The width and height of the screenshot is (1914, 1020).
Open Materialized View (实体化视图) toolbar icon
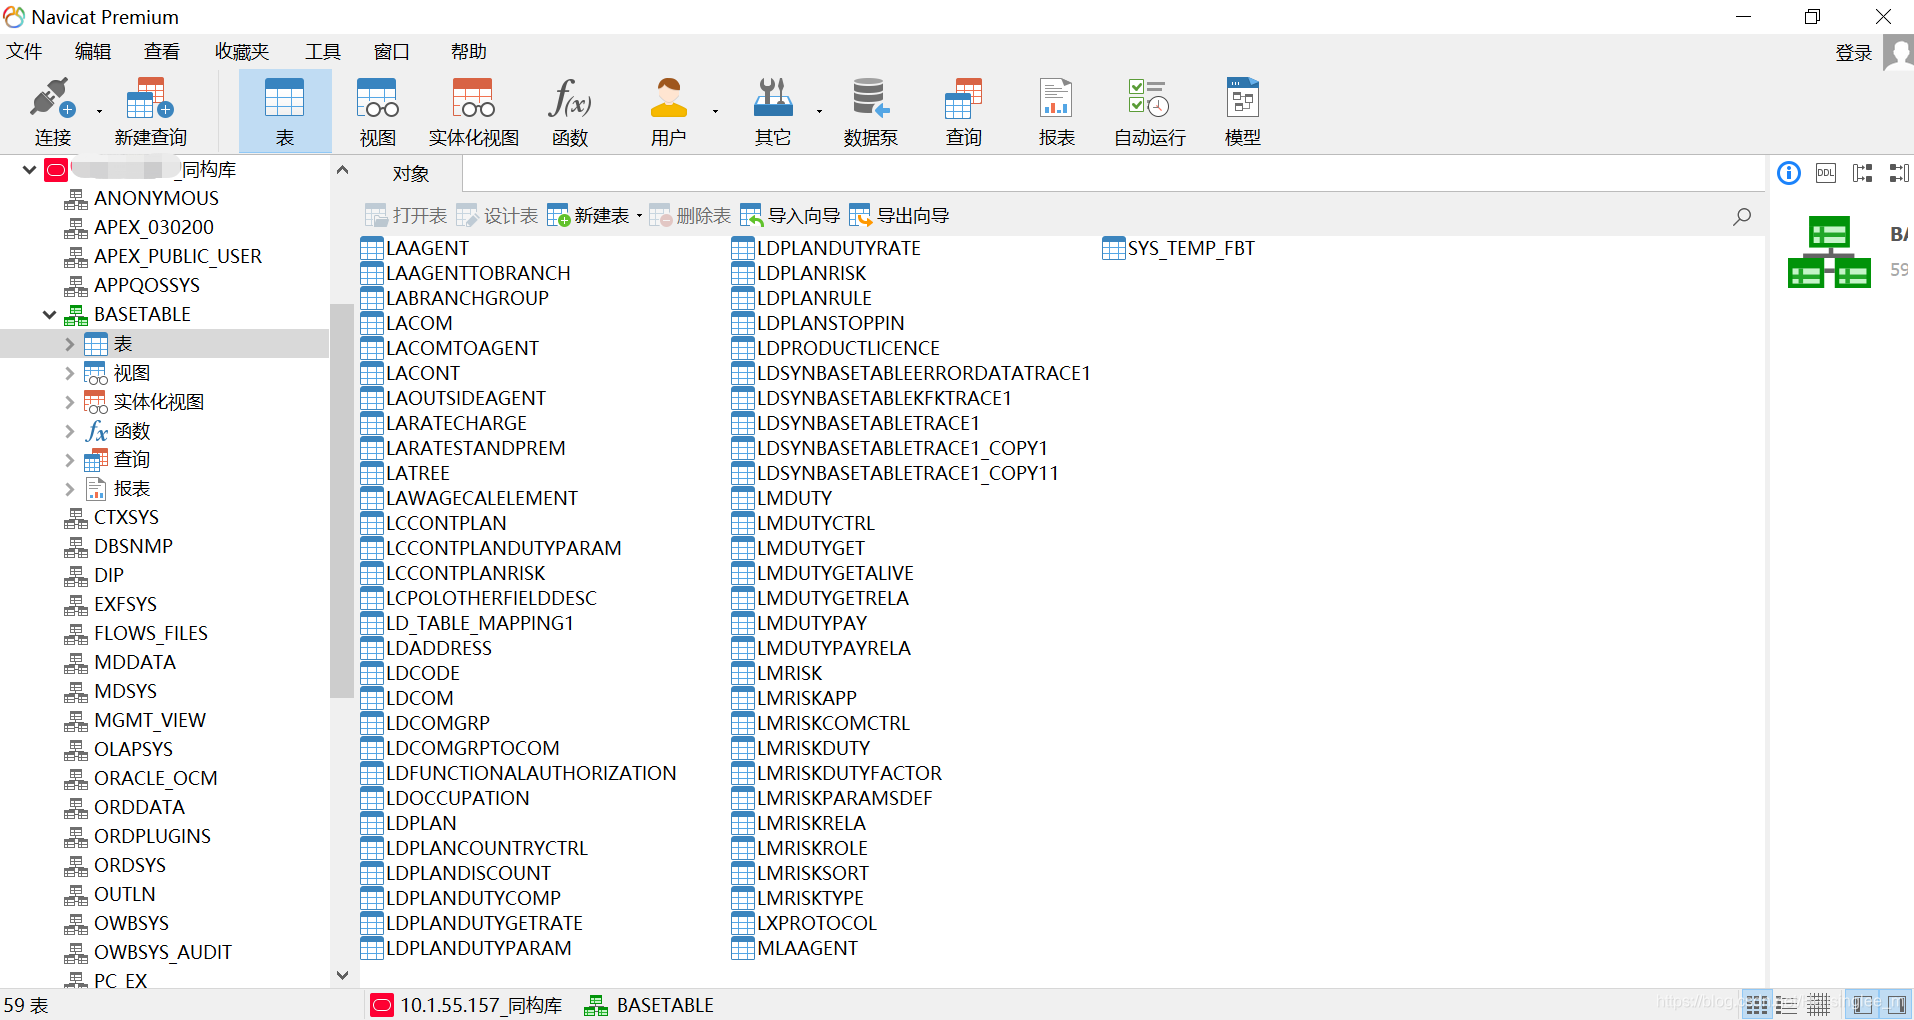tap(473, 111)
